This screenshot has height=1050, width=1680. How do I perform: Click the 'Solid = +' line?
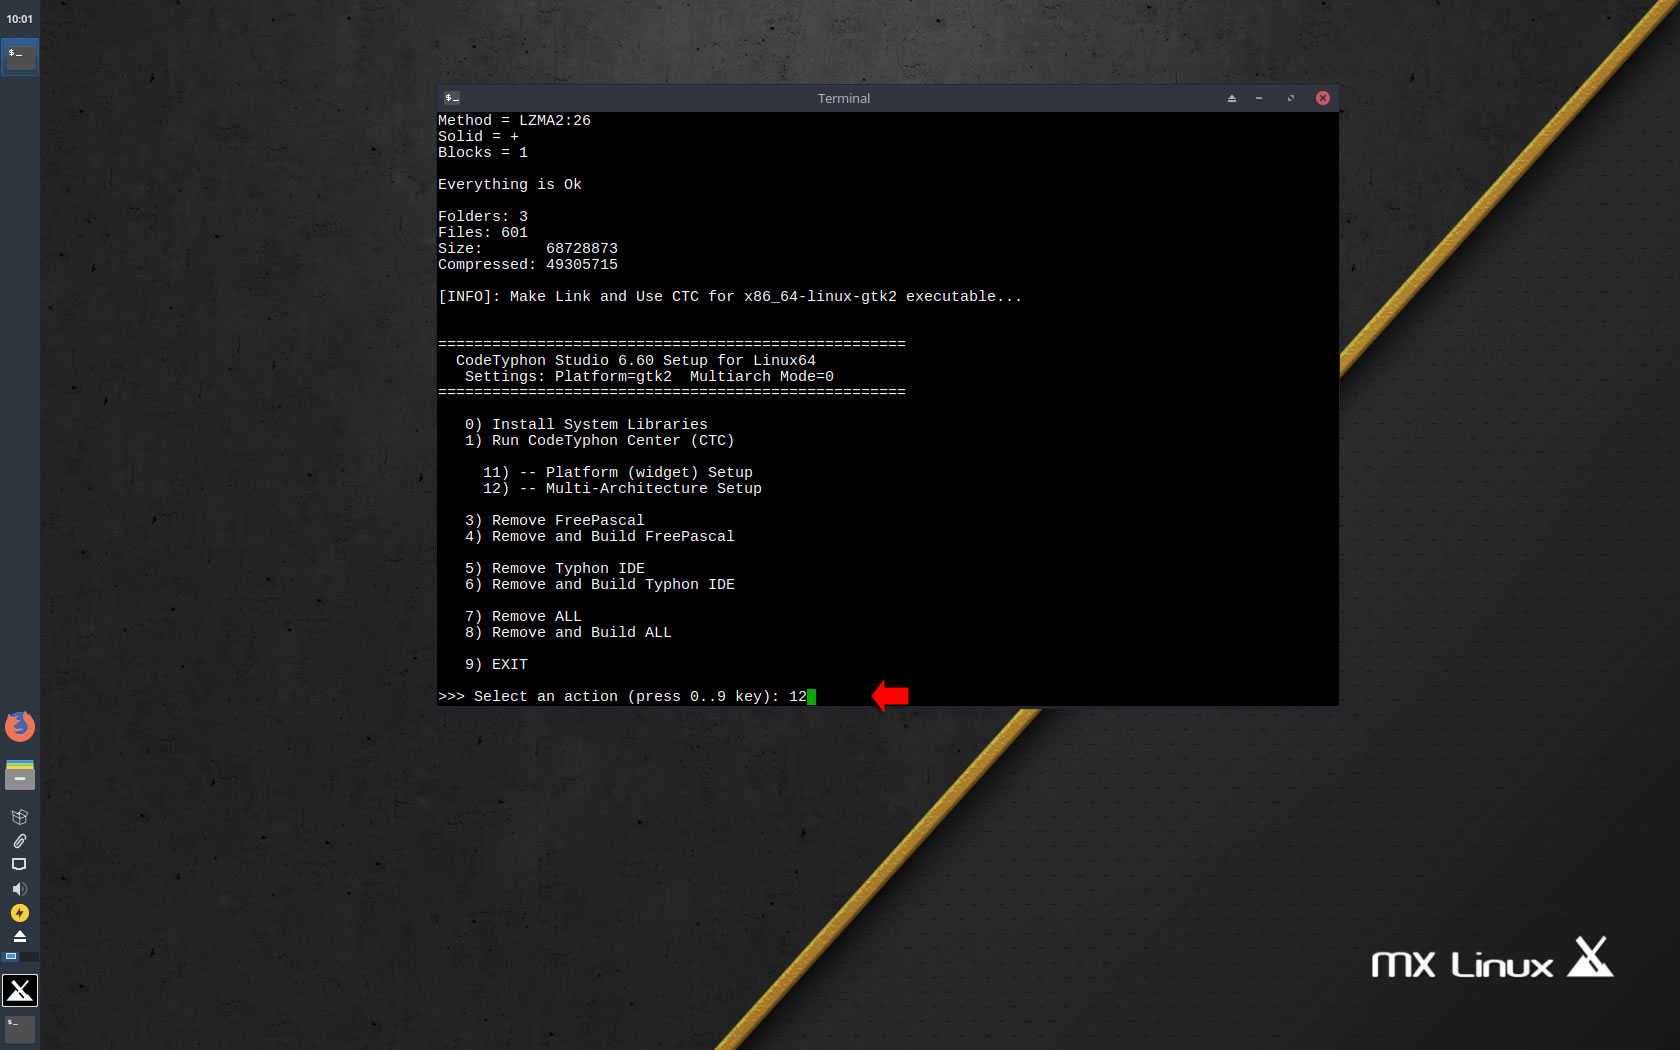478,136
